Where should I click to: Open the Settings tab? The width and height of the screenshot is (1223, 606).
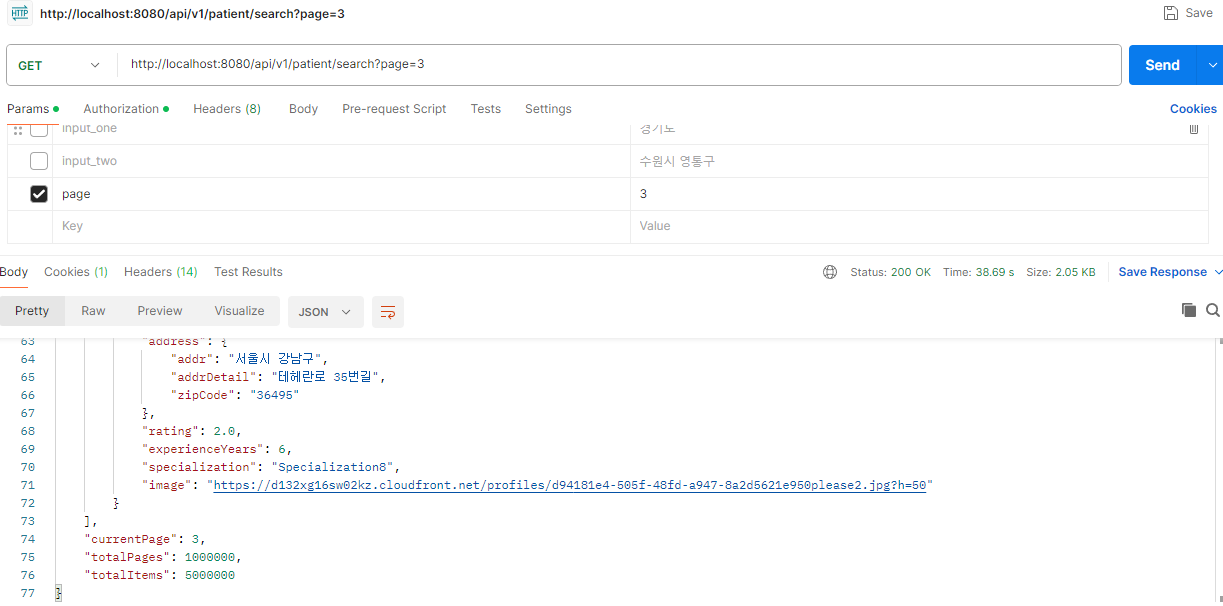tap(548, 109)
